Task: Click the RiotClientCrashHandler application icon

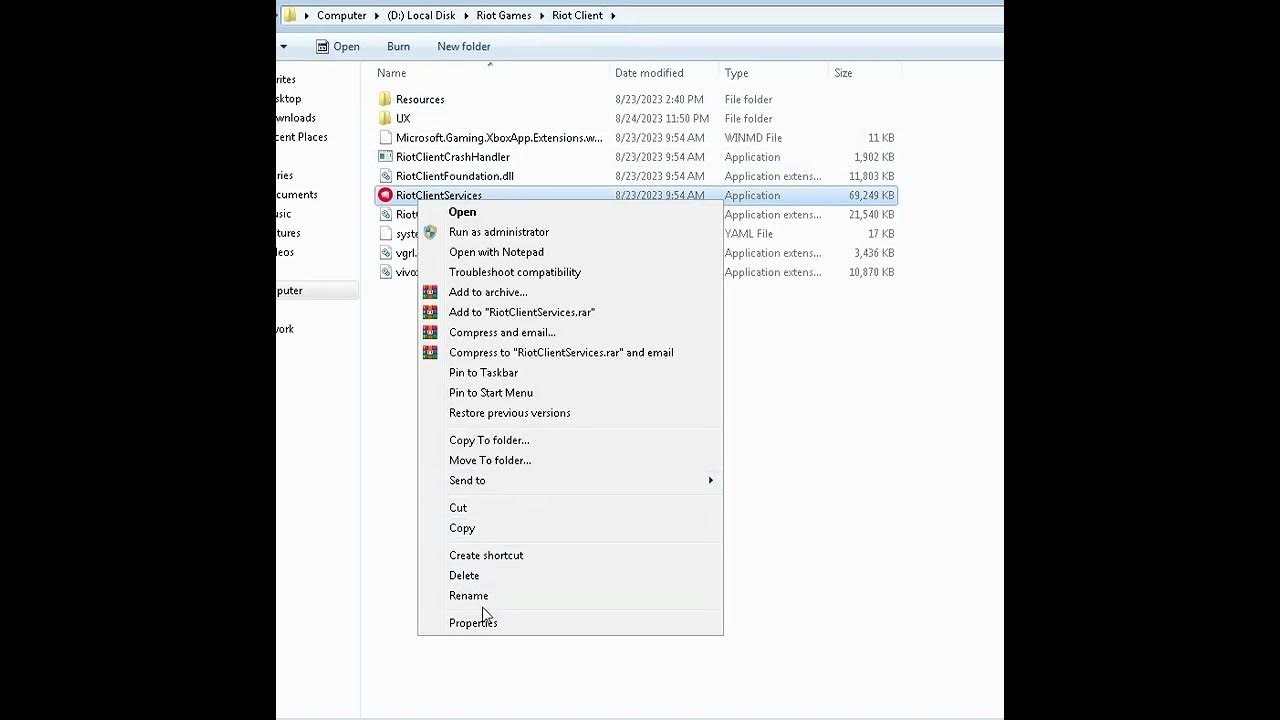Action: click(385, 157)
